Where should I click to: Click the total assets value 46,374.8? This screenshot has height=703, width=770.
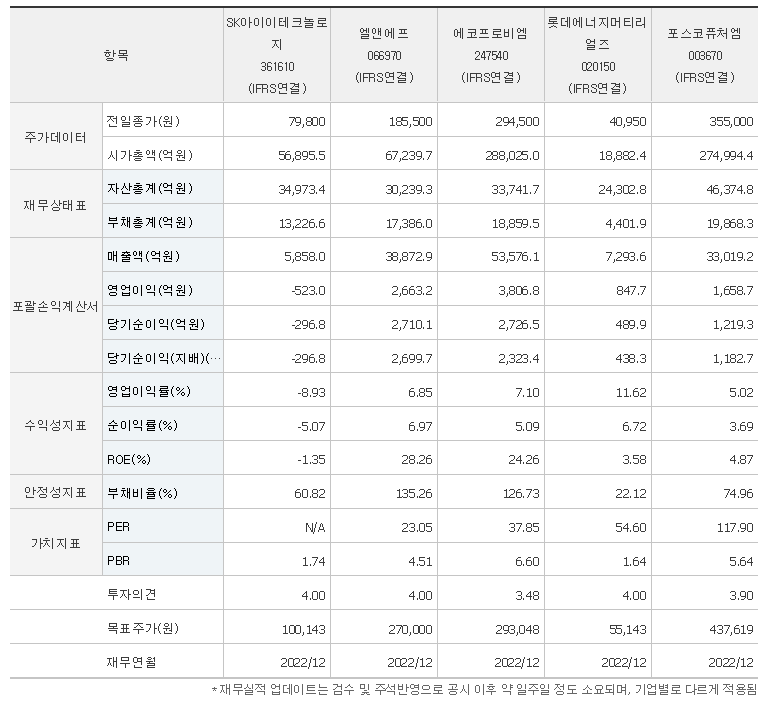pyautogui.click(x=730, y=189)
